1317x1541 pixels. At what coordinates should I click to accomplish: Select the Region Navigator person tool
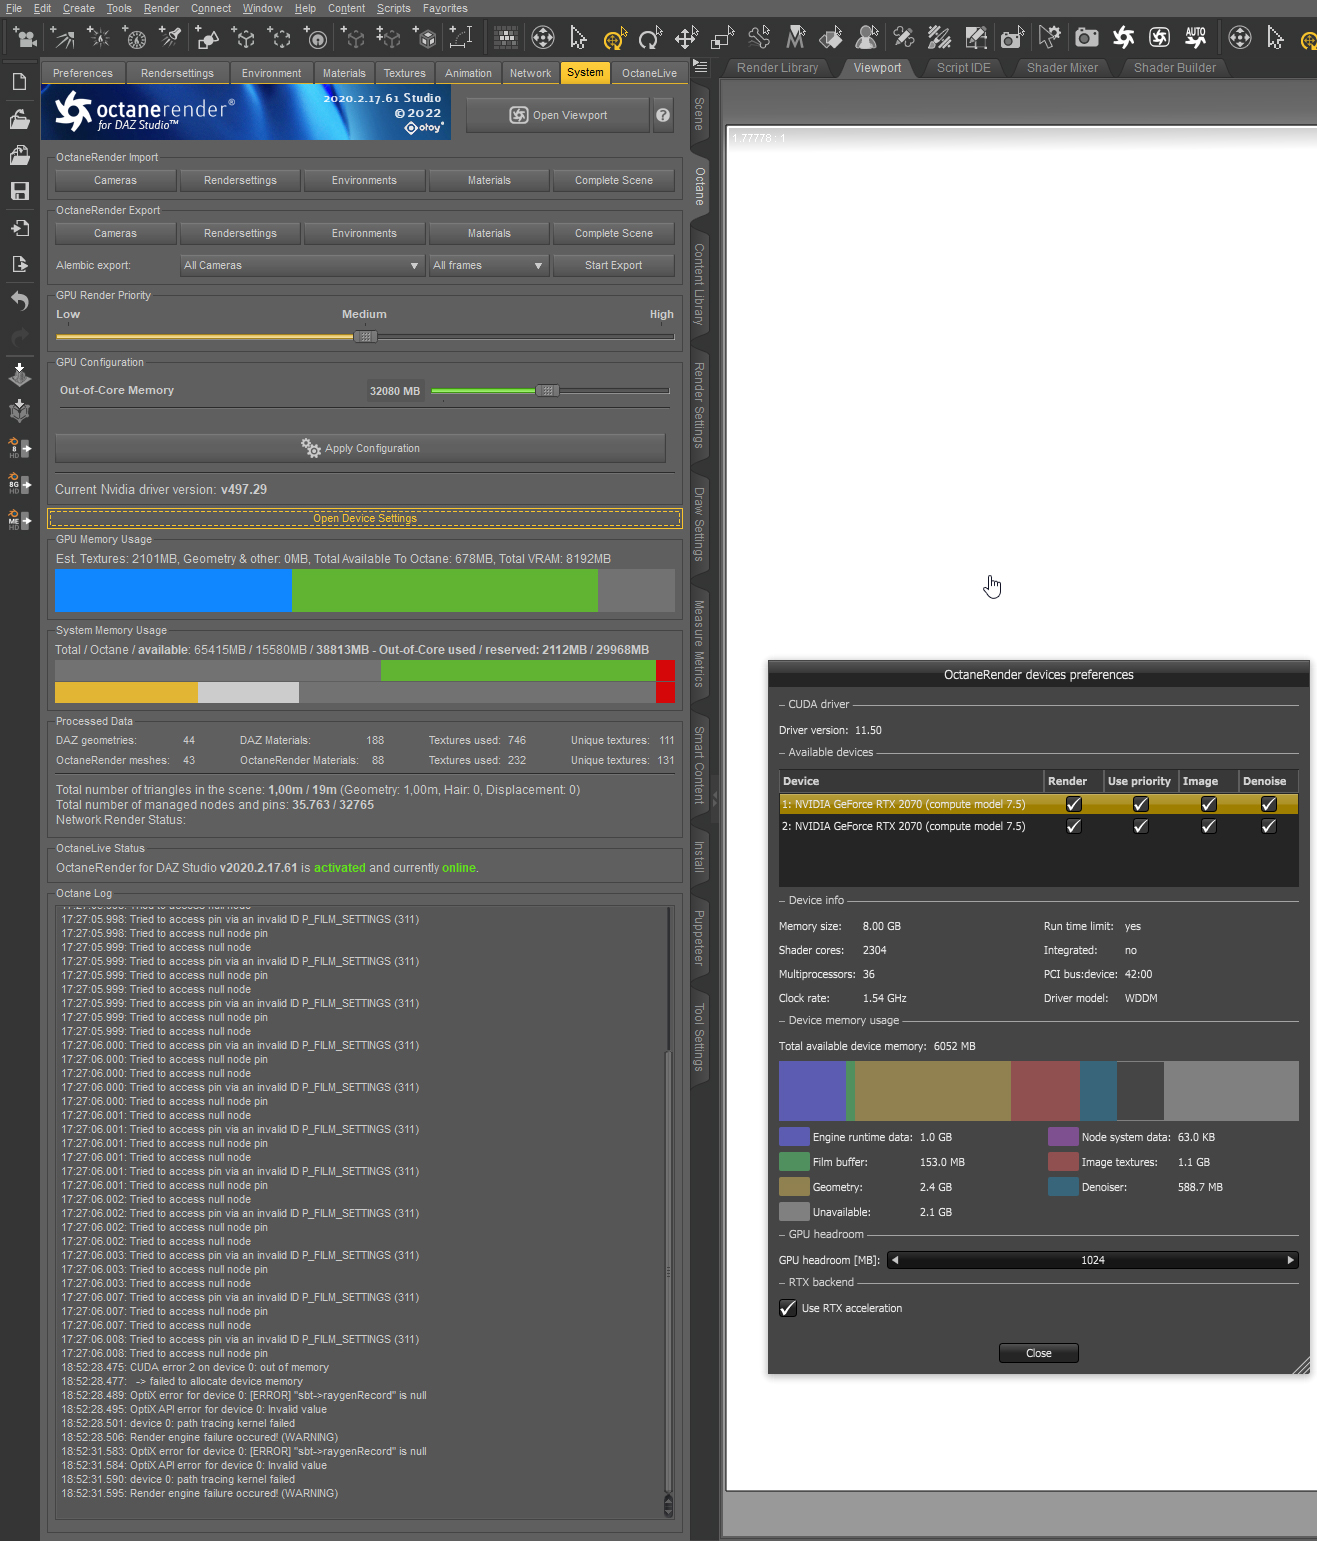(x=867, y=38)
